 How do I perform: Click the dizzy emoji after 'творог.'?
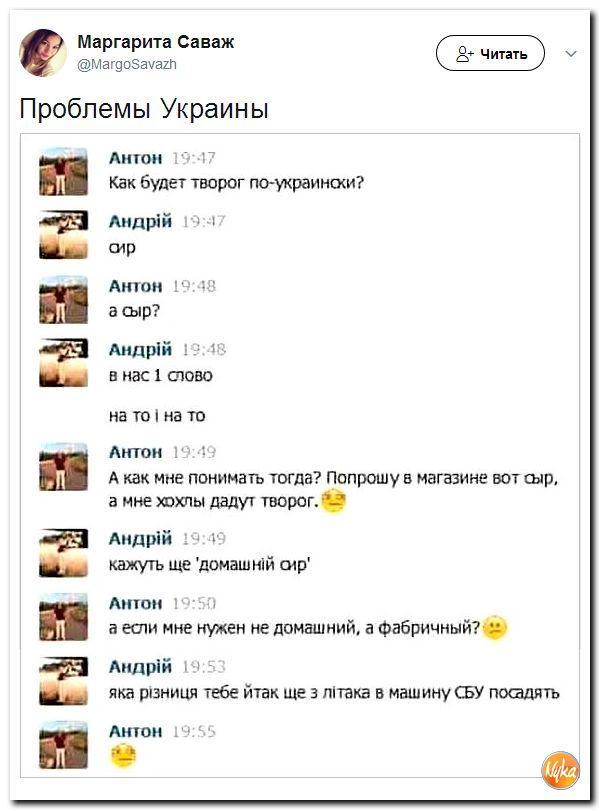point(334,501)
